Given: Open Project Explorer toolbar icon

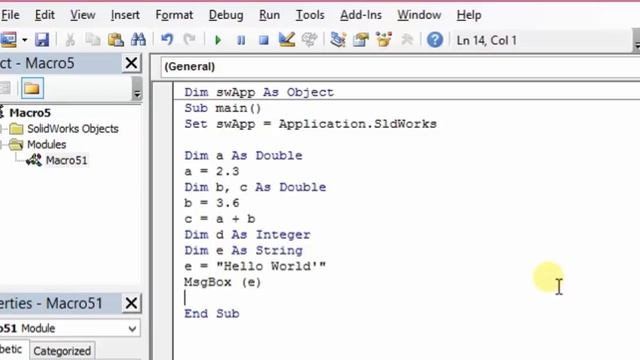Looking at the screenshot, I should pos(338,40).
